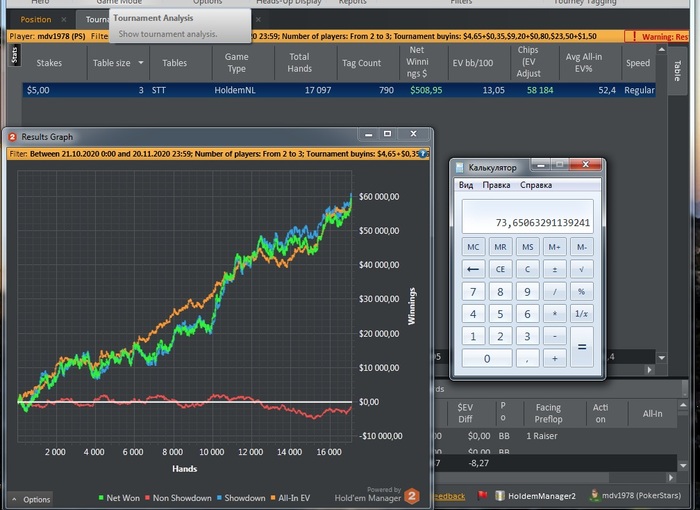Click main table horizontal scroll right arrow
This screenshot has height=510, width=700.
point(650,370)
